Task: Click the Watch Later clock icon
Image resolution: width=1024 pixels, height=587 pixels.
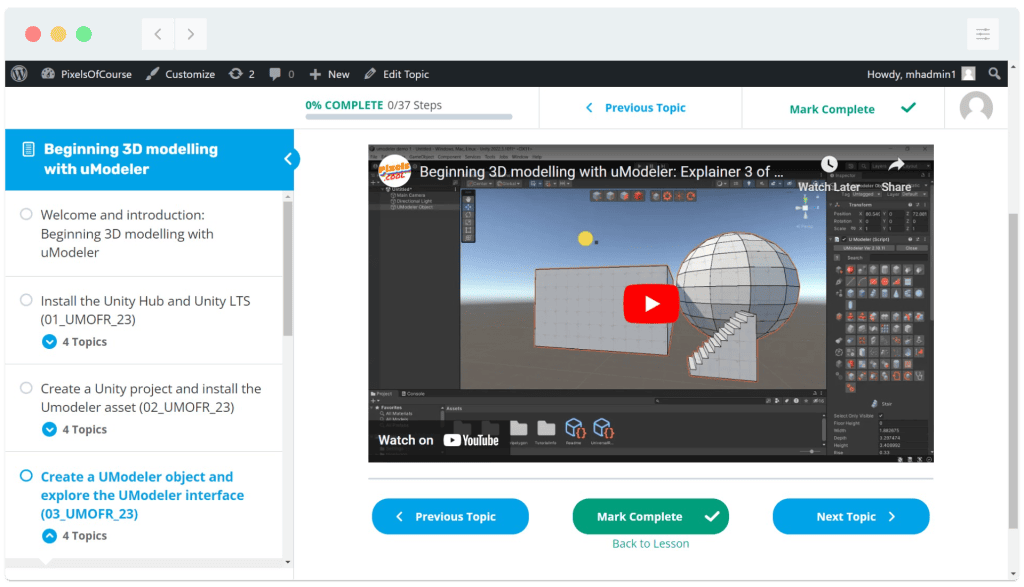Action: pos(829,164)
